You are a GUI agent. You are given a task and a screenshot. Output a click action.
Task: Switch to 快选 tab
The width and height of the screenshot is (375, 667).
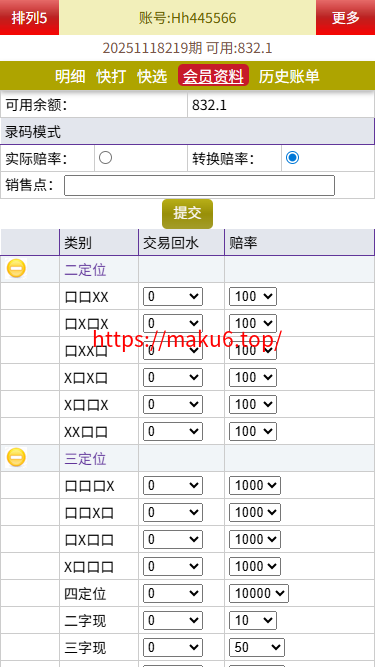pyautogui.click(x=152, y=77)
